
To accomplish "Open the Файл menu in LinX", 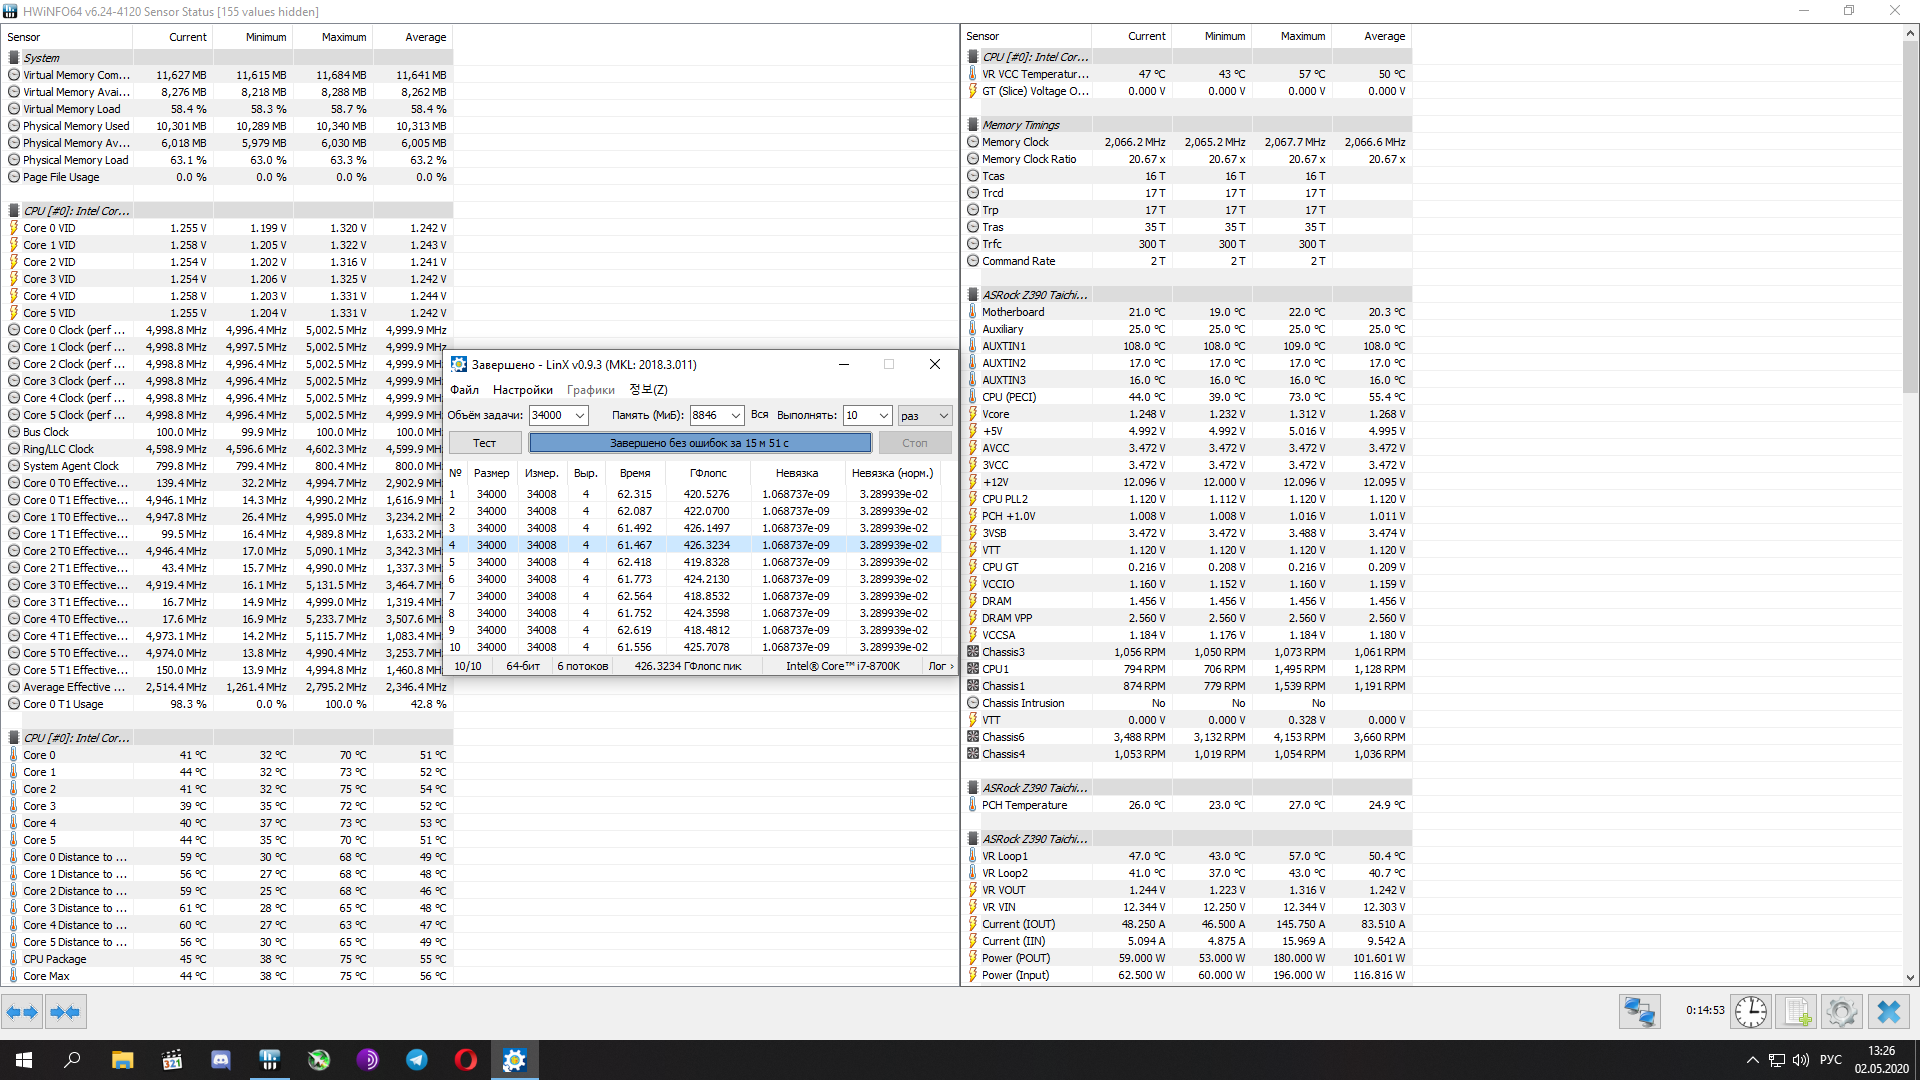I will [464, 390].
